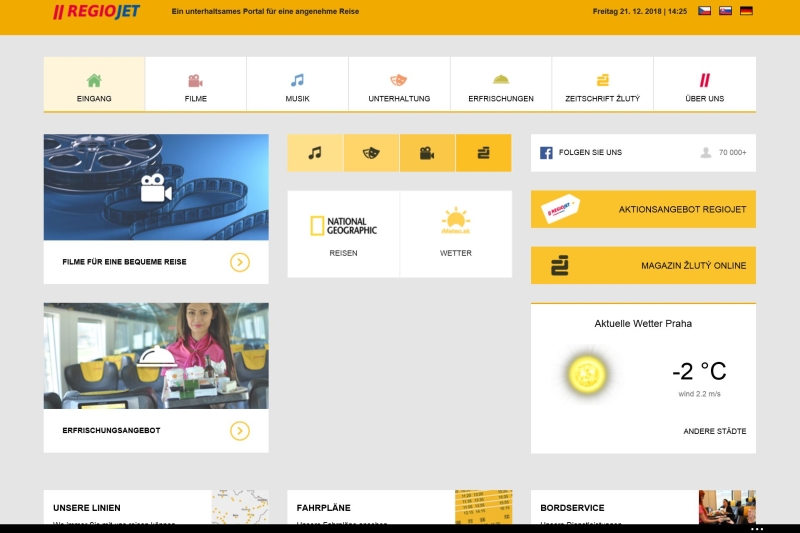Switch language using the Czech flag
The height and width of the screenshot is (533, 800).
pos(704,11)
